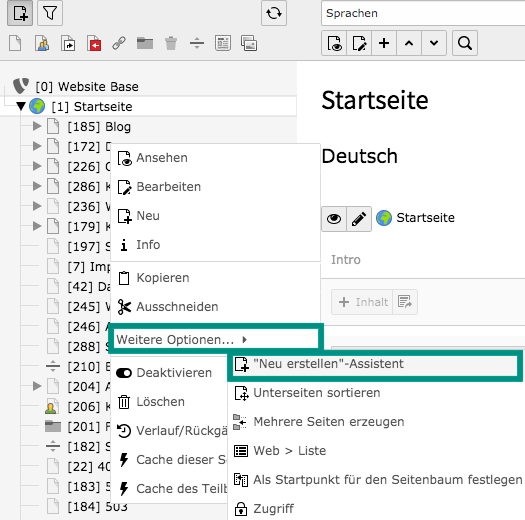Open the Sprachen dropdown

pos(423,13)
